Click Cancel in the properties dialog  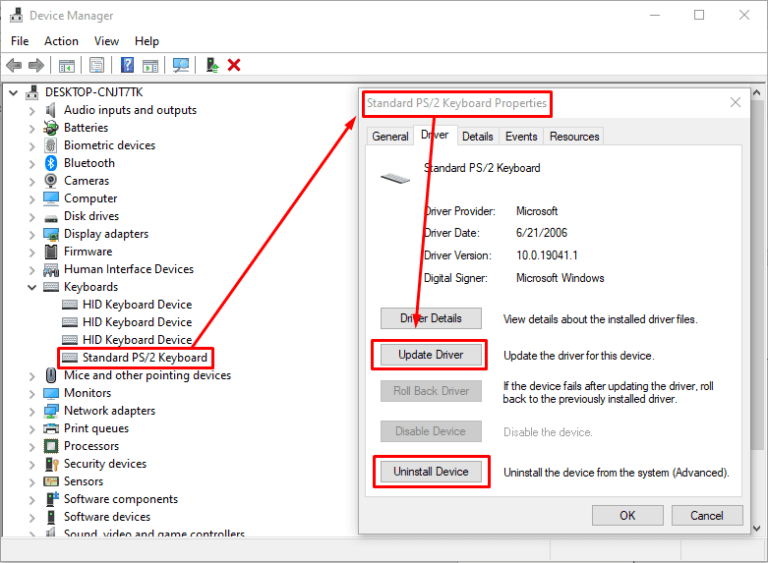click(707, 515)
